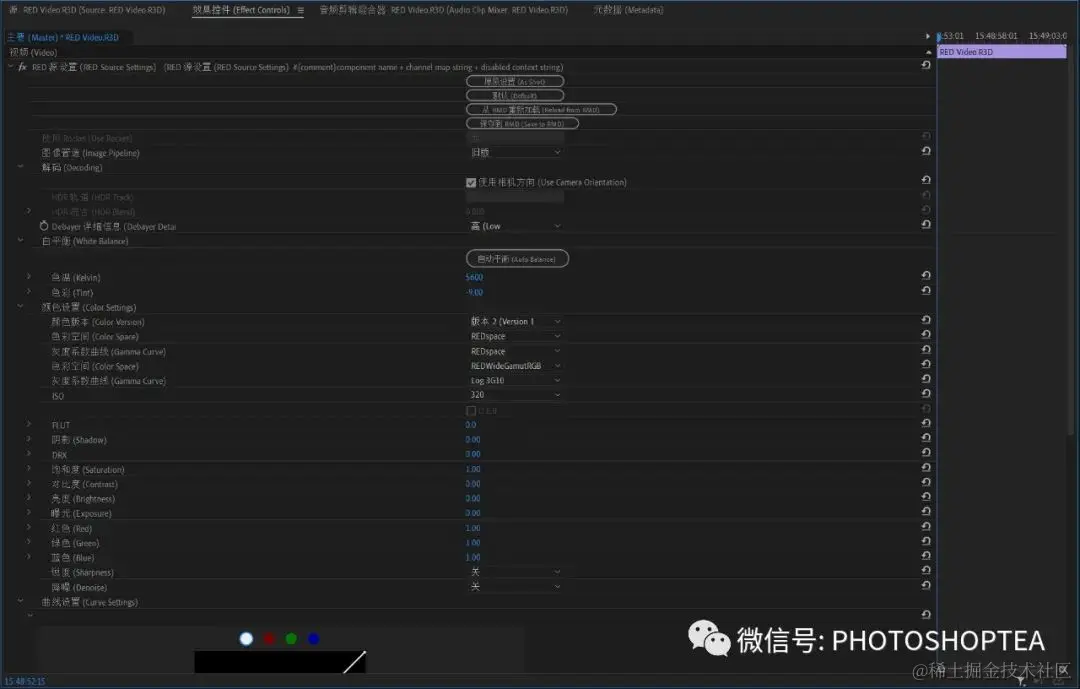Collapse the White Balance section

coord(20,240)
